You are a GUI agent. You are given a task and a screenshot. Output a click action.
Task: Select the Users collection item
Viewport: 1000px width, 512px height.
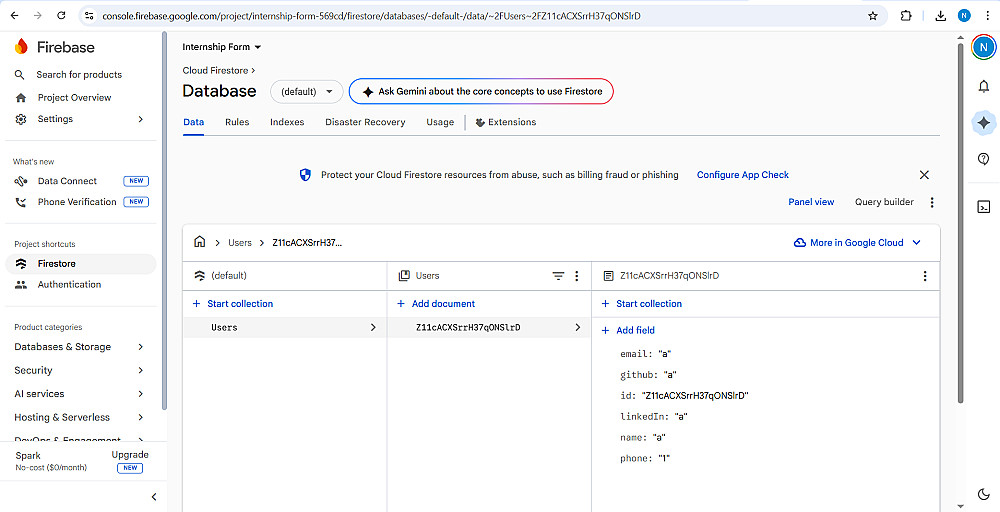[225, 327]
